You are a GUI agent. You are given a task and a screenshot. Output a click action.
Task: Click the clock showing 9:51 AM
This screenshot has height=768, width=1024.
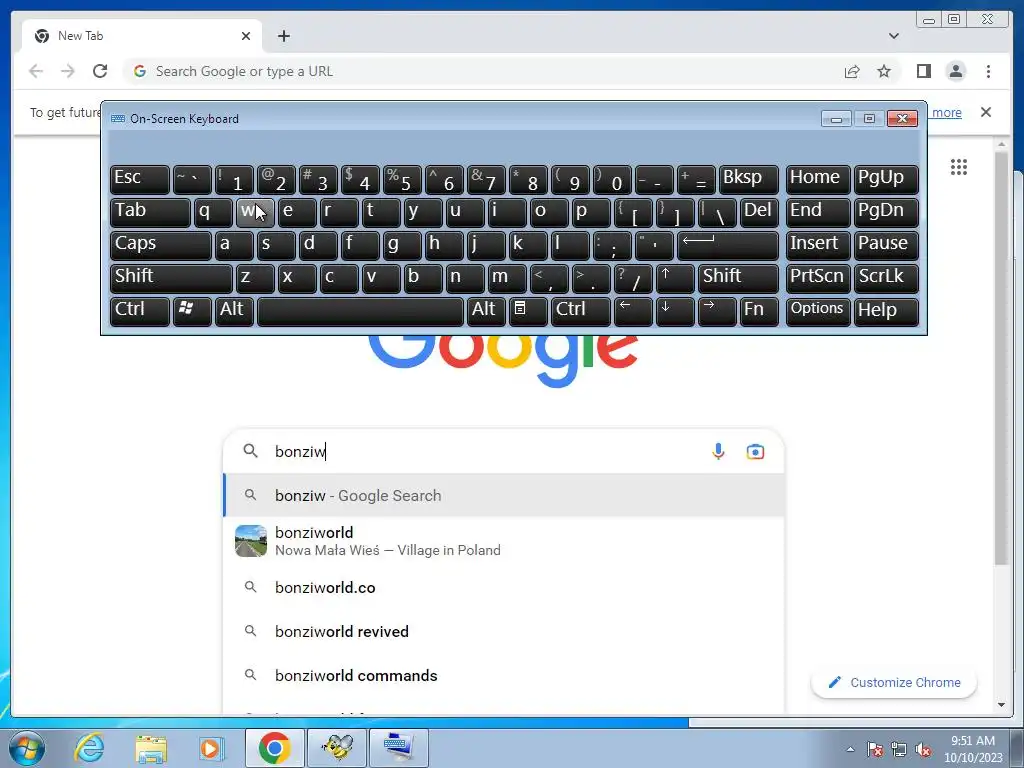(972, 741)
